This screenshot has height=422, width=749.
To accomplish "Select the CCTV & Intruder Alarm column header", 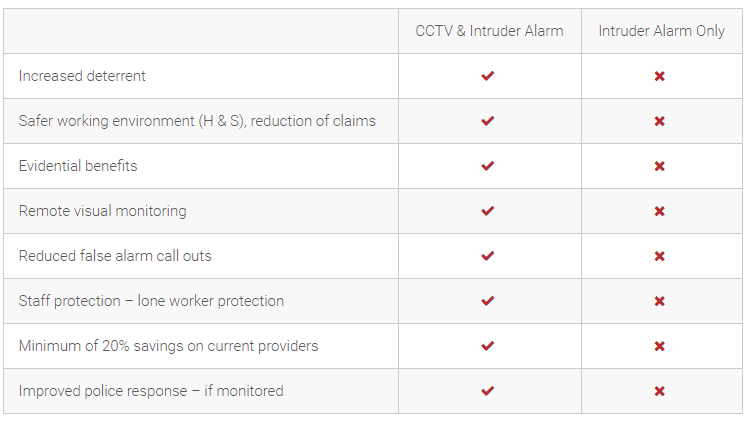I will [489, 31].
